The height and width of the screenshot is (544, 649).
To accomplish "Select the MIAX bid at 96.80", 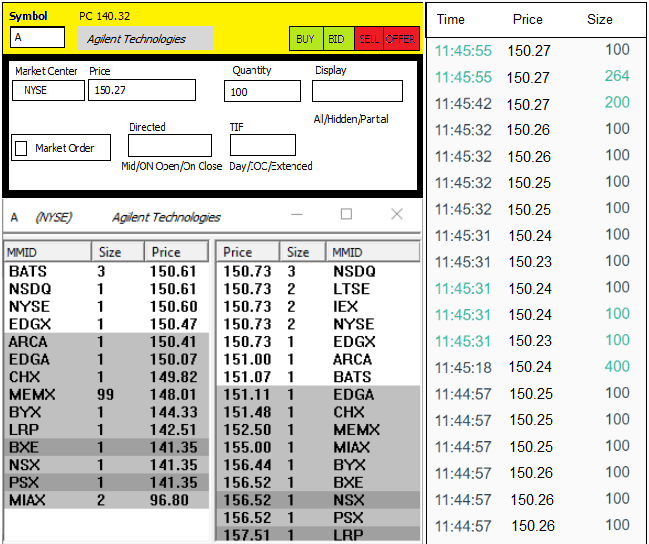I will (x=106, y=500).
